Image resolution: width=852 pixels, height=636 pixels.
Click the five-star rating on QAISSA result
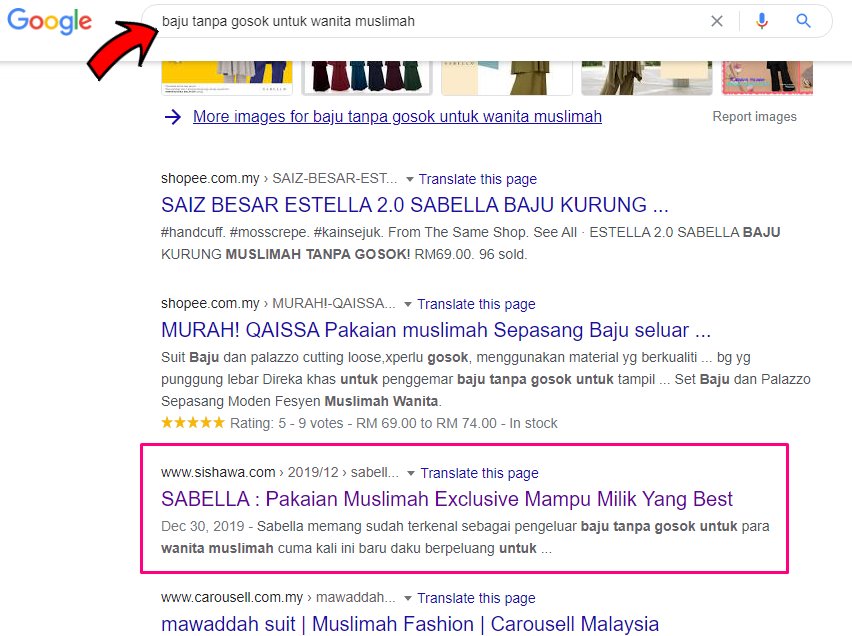193,423
